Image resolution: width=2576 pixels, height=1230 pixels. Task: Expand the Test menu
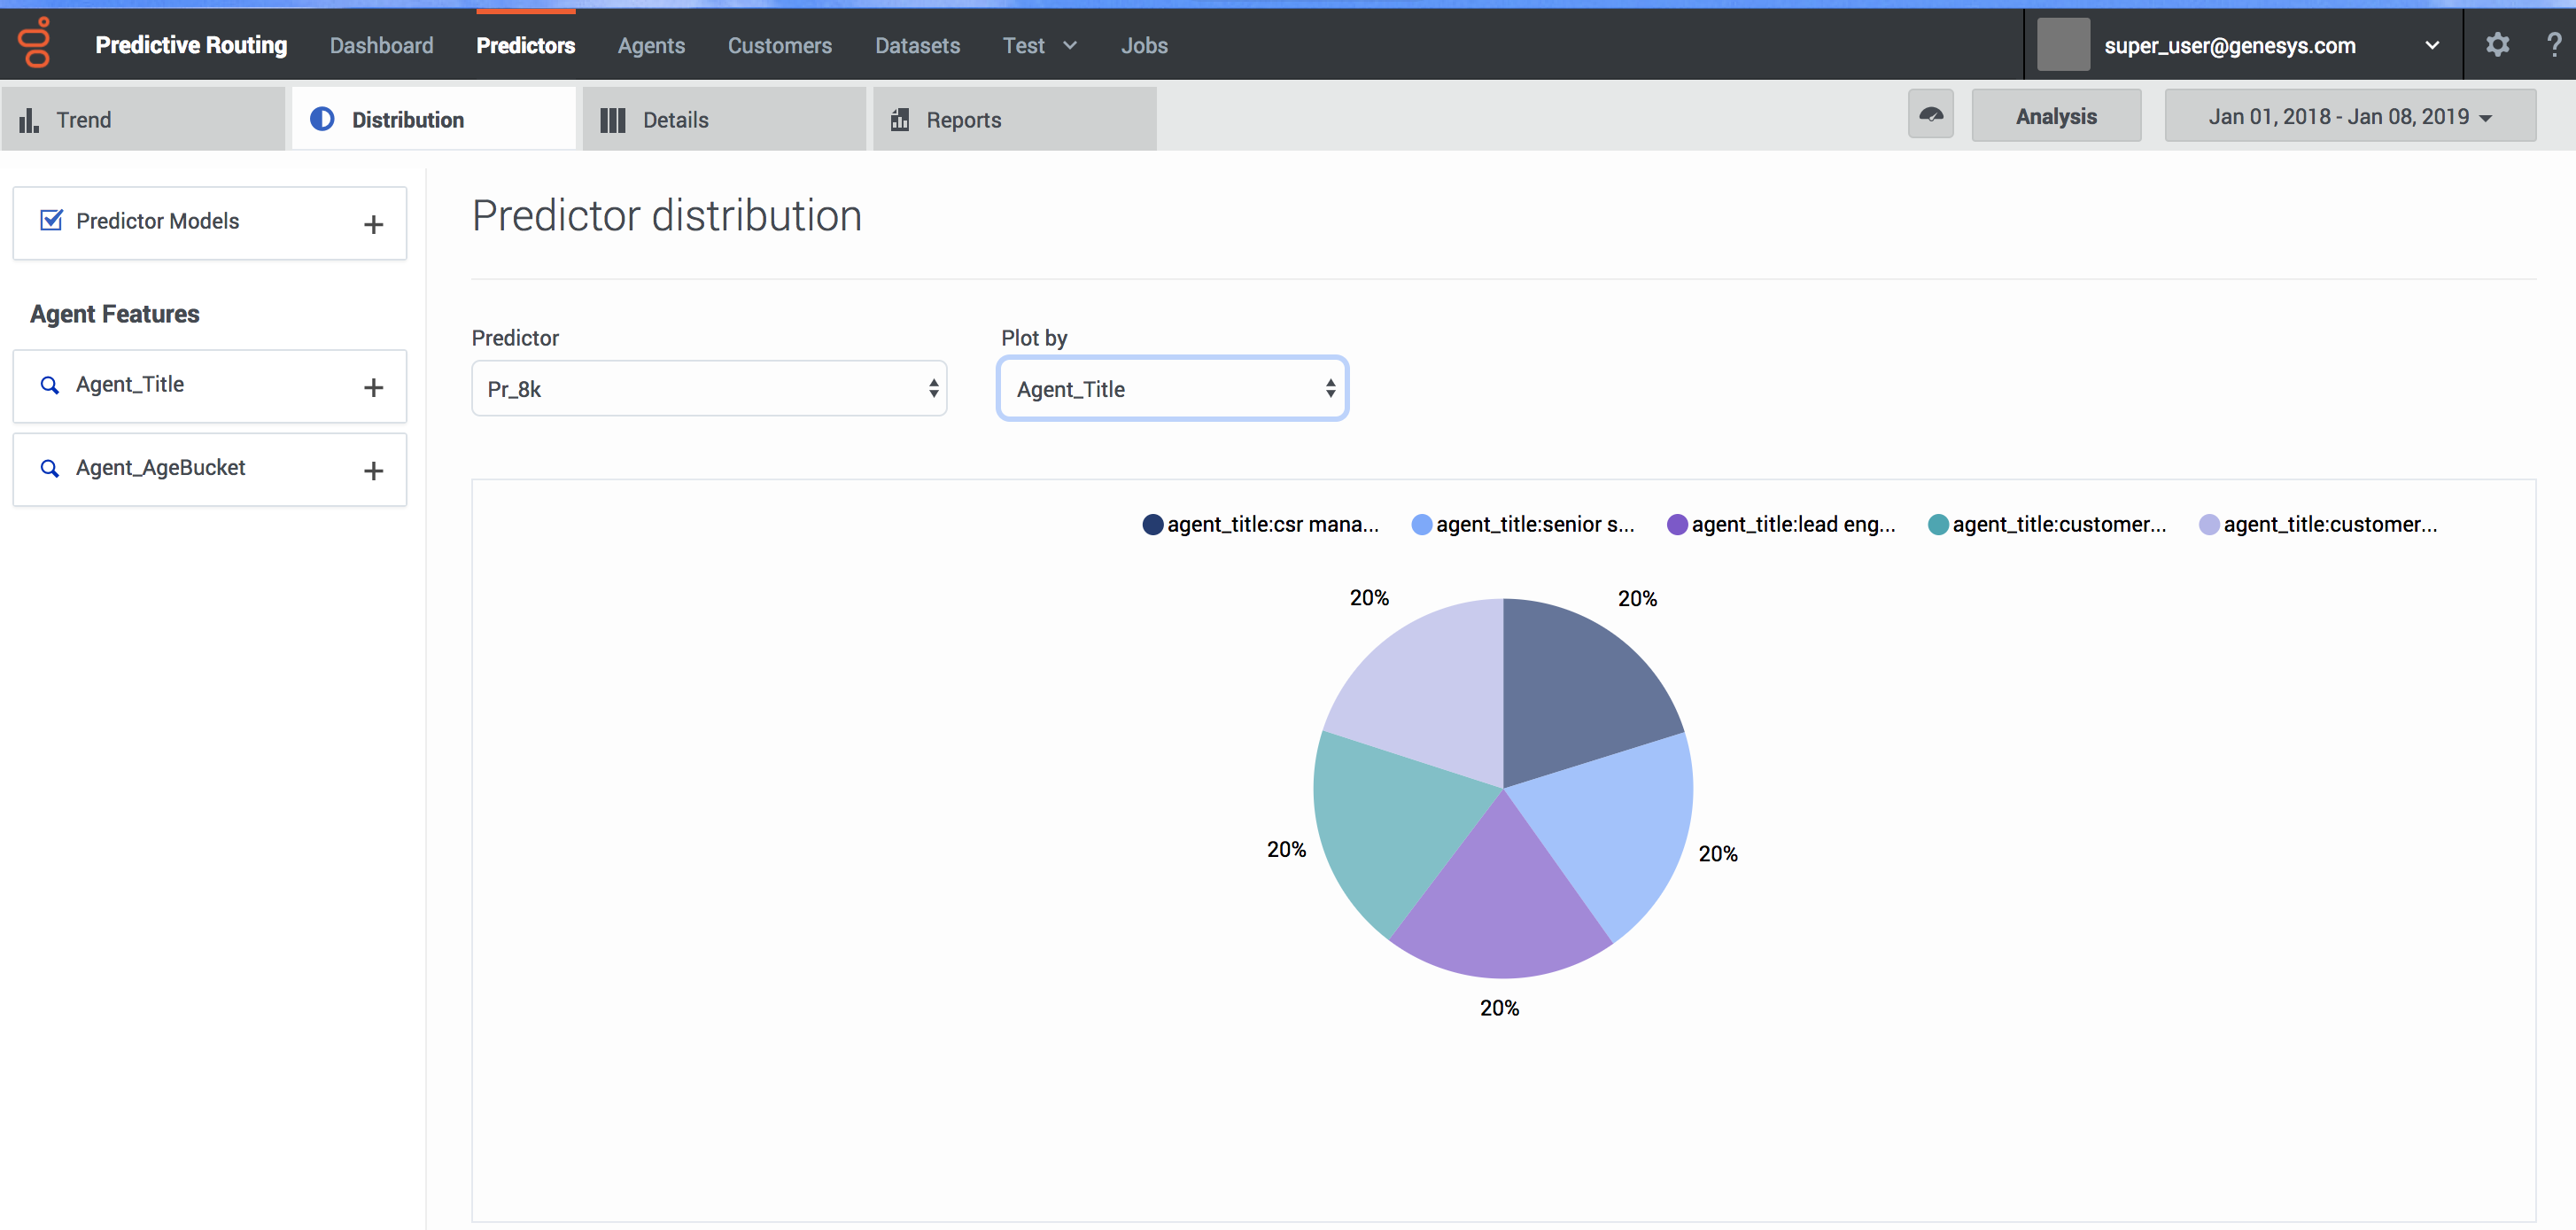[x=1039, y=45]
